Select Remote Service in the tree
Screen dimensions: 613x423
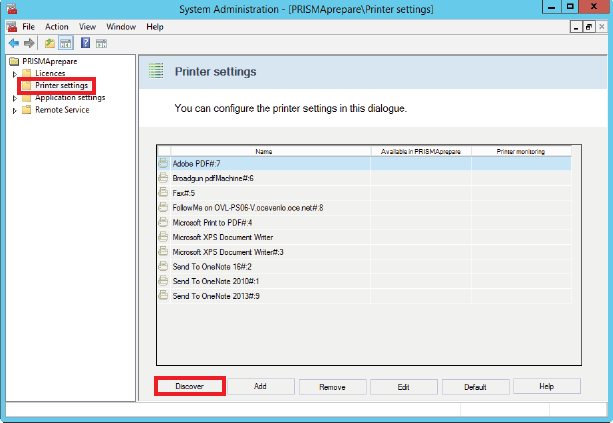pyautogui.click(x=62, y=110)
